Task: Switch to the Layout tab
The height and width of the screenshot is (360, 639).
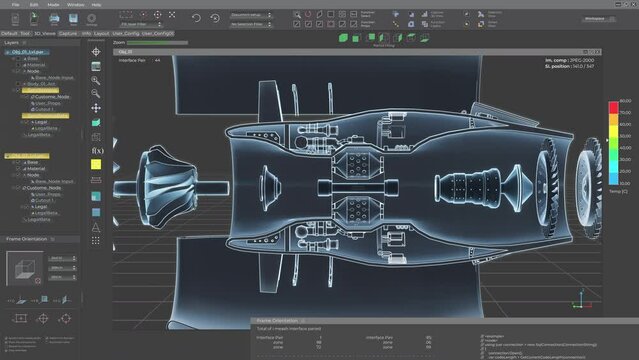Action: pyautogui.click(x=101, y=33)
